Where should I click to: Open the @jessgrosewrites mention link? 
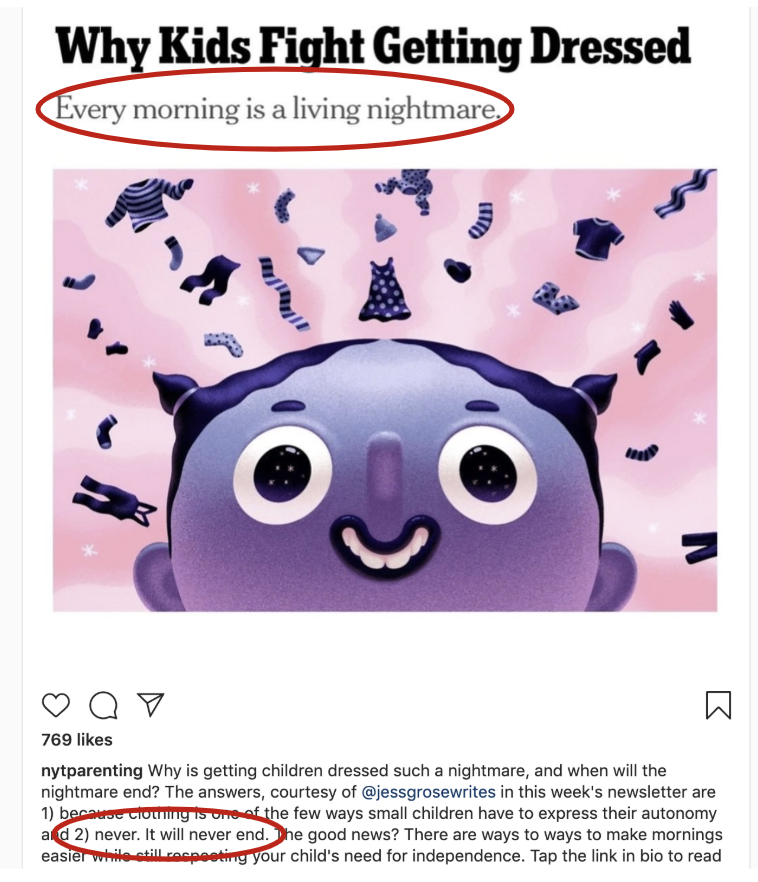click(428, 792)
